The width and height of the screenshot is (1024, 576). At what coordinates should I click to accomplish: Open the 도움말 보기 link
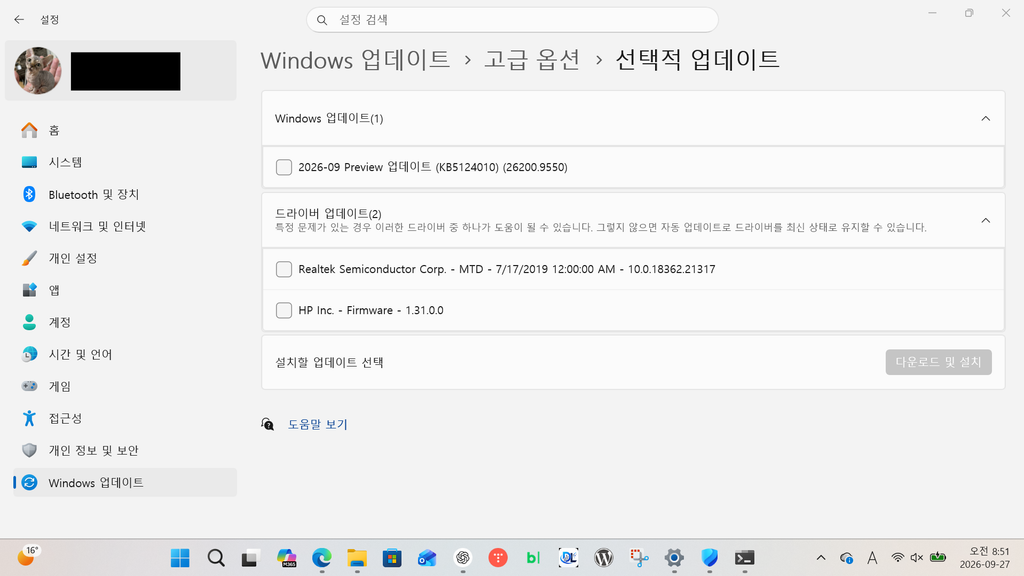317,424
